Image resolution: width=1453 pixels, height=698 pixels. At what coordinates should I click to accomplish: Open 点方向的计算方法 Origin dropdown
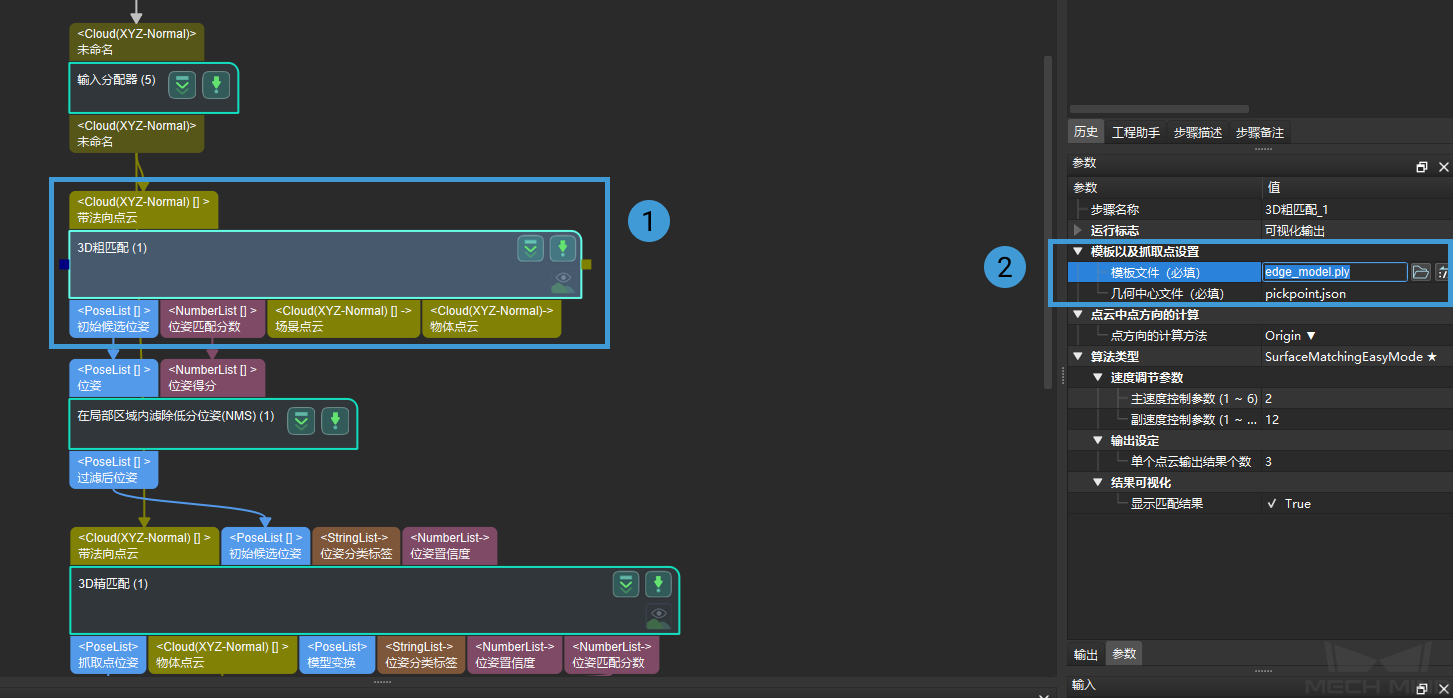(x=1291, y=336)
